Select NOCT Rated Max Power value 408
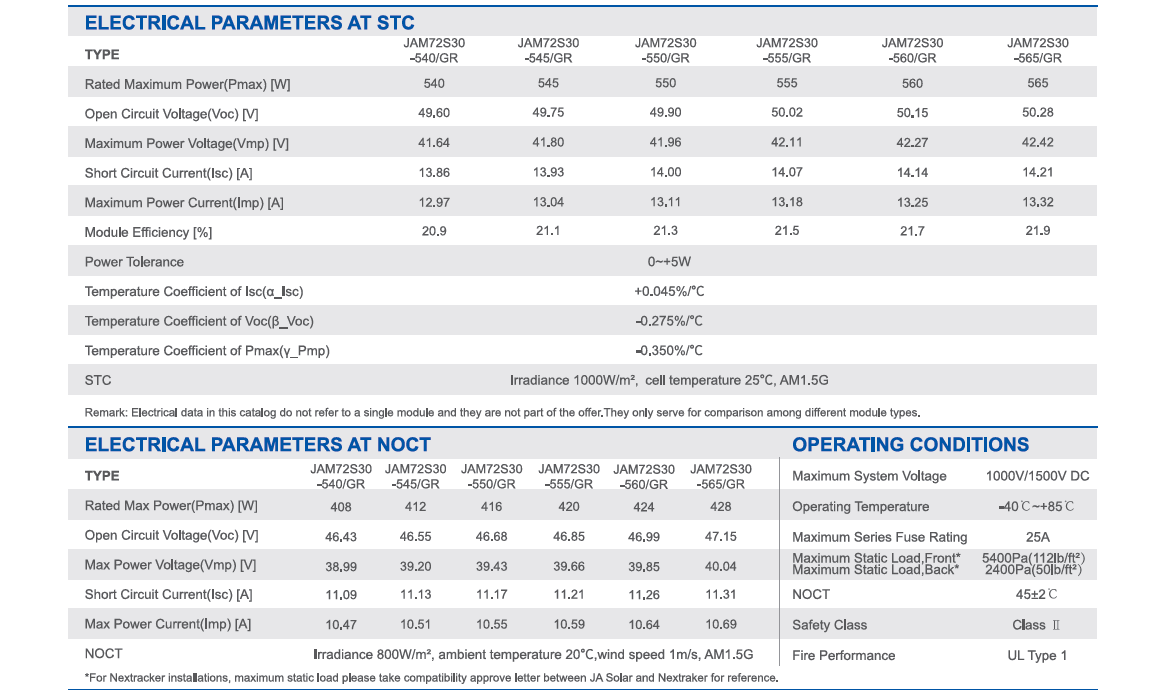1163x690 pixels. 340,507
